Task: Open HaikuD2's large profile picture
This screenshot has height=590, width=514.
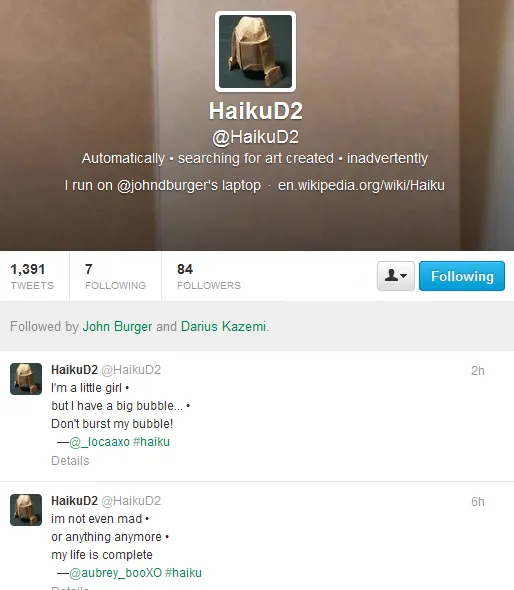Action: 255,52
